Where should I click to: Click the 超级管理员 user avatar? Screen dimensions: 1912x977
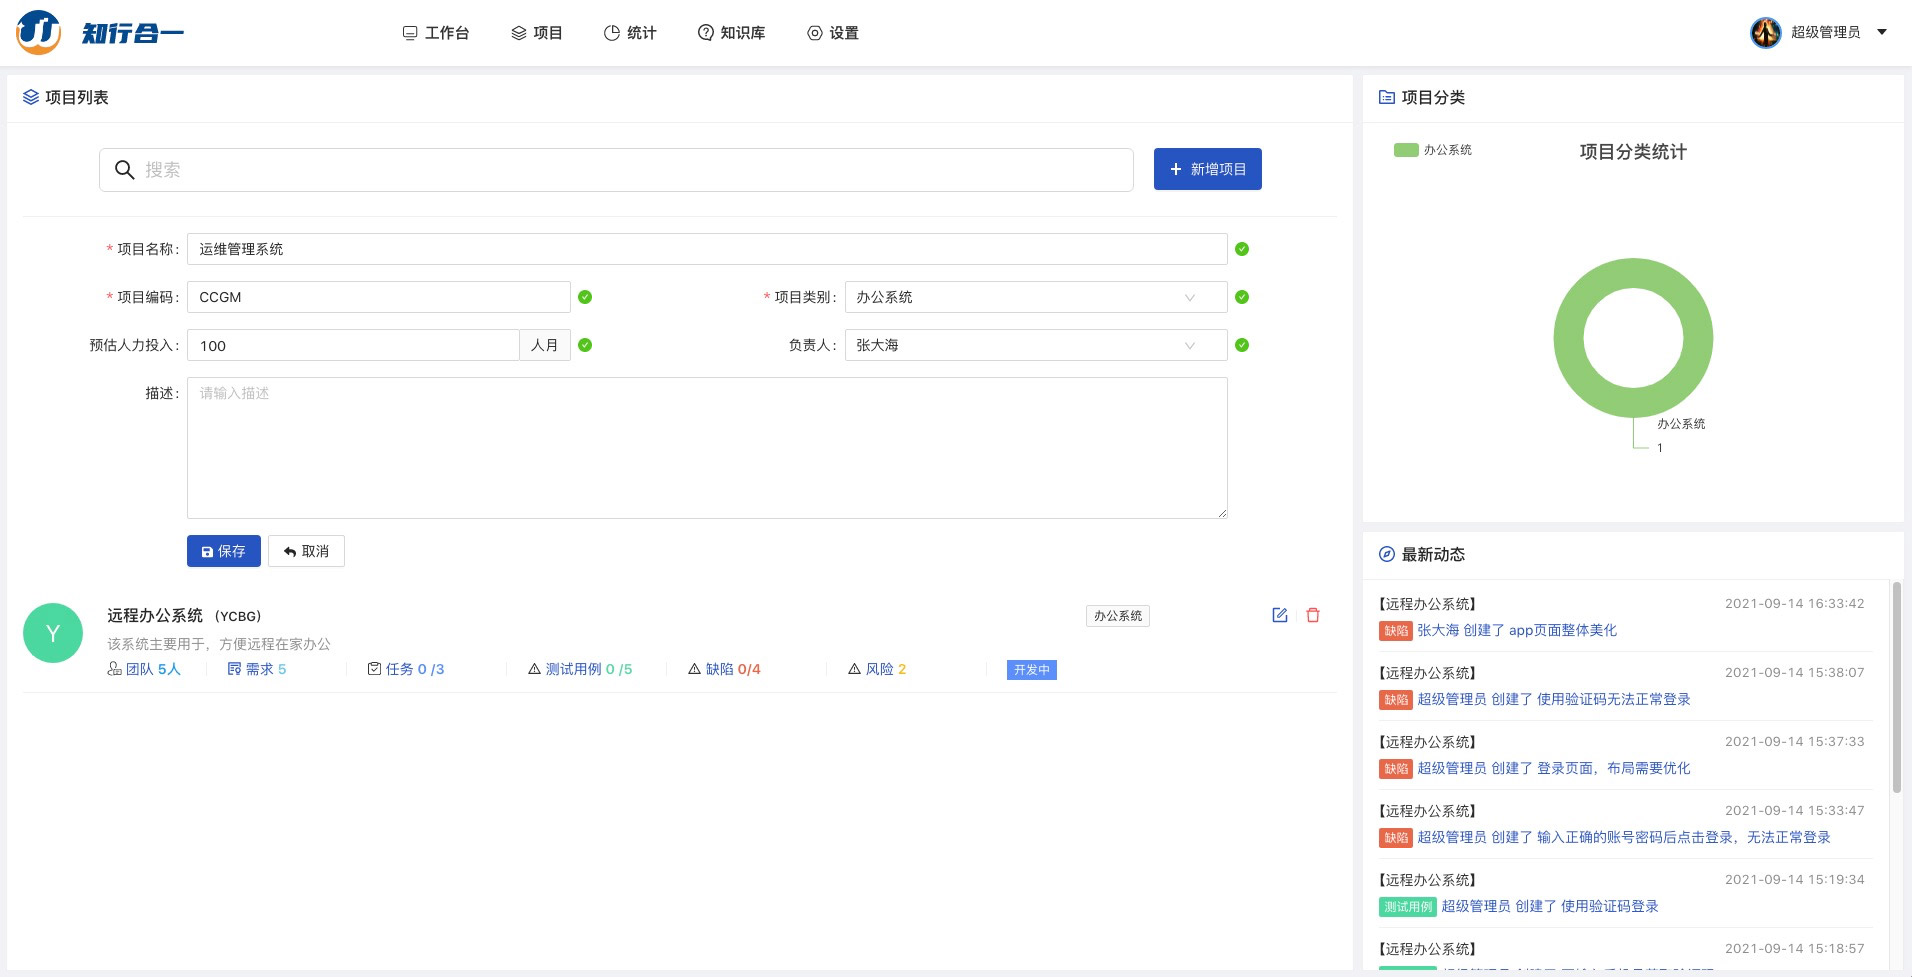pyautogui.click(x=1765, y=32)
